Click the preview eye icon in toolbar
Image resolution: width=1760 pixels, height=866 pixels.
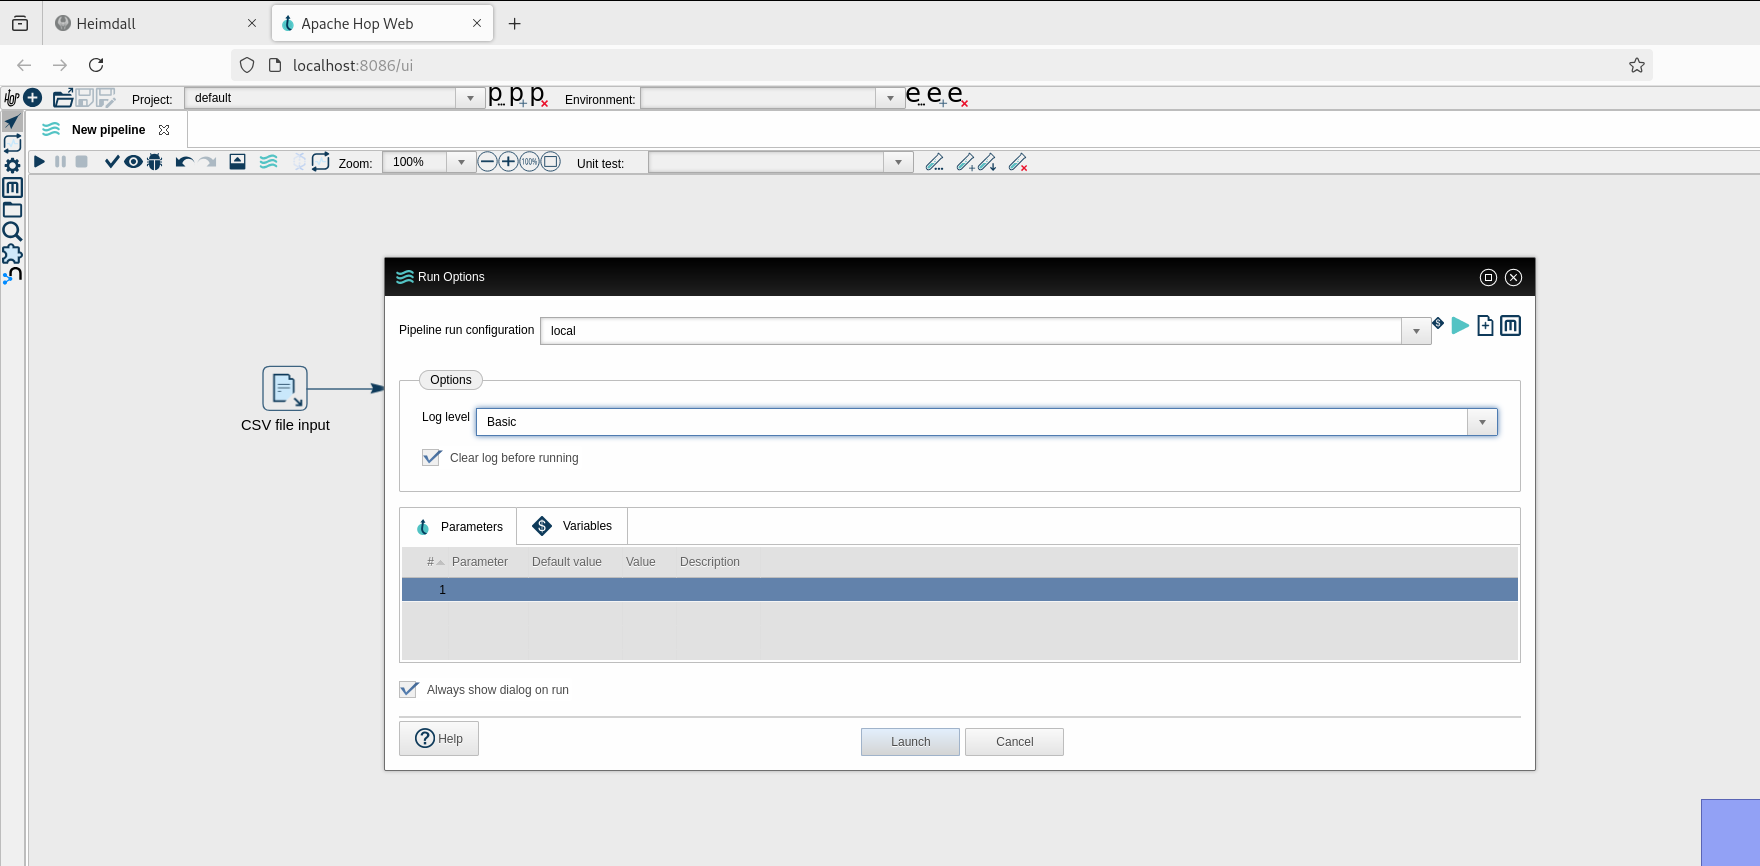click(x=133, y=162)
